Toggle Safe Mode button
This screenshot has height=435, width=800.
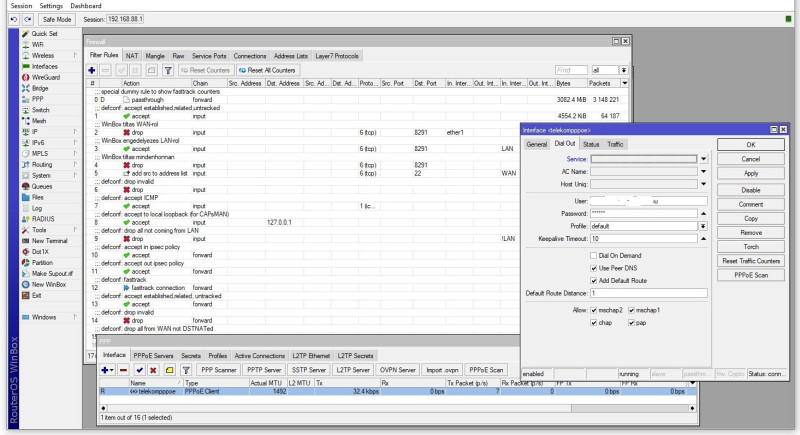pos(57,19)
